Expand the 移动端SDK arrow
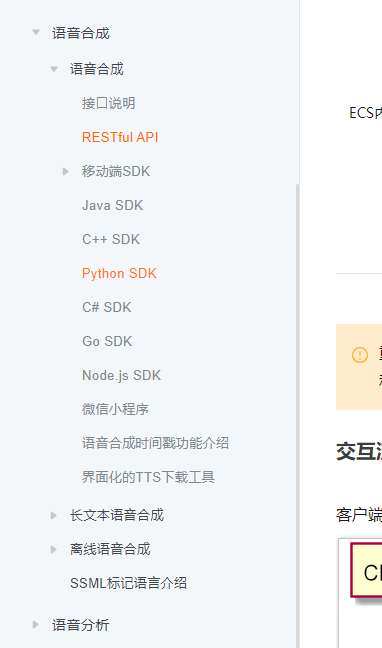Viewport: 382px width, 648px height. coord(65,171)
